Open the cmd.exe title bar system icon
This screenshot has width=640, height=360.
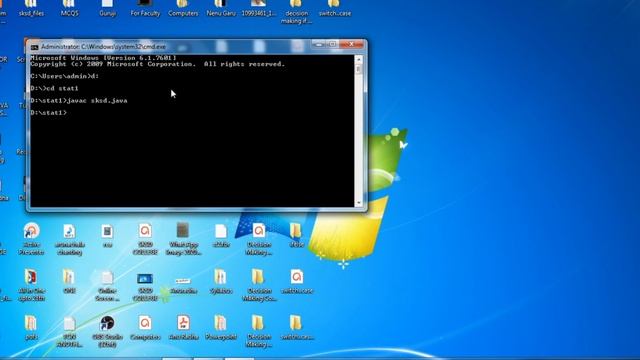tap(35, 47)
